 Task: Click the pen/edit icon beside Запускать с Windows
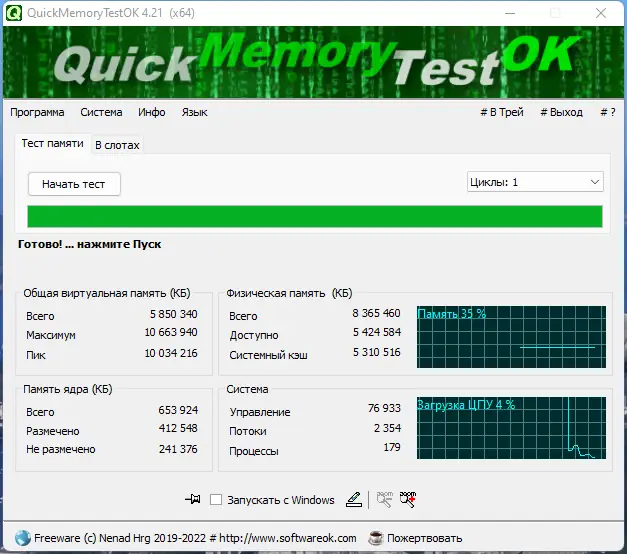tap(353, 500)
